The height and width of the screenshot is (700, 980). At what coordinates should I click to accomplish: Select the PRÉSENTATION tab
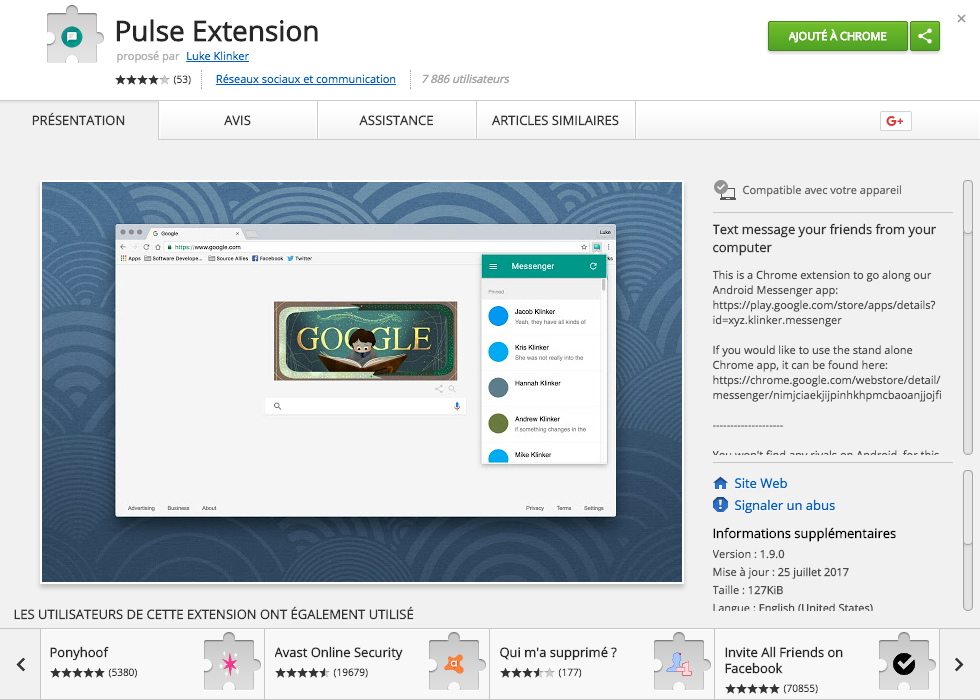click(x=79, y=121)
